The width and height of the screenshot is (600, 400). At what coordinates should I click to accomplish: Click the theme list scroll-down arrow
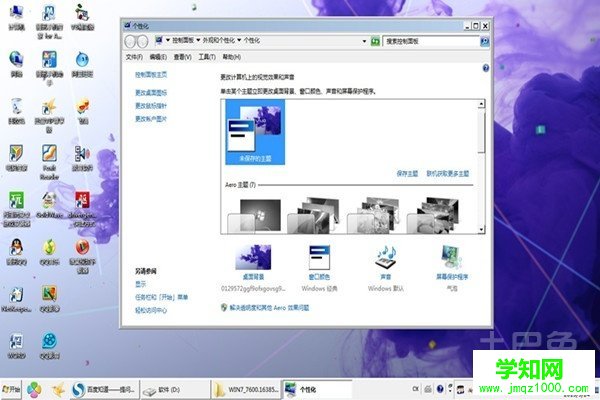(x=481, y=229)
